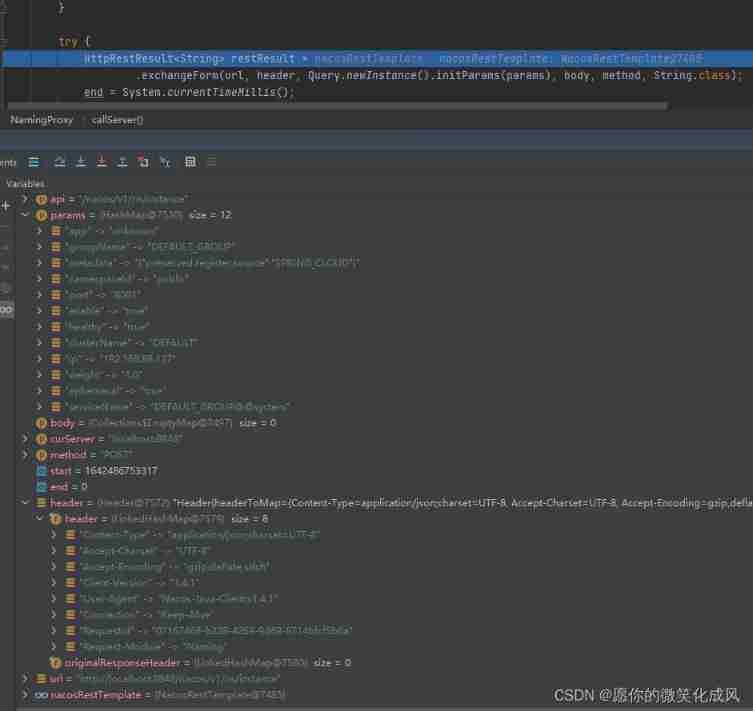This screenshot has height=711, width=753.
Task: Click the Step Out debugger icon
Action: tap(122, 162)
